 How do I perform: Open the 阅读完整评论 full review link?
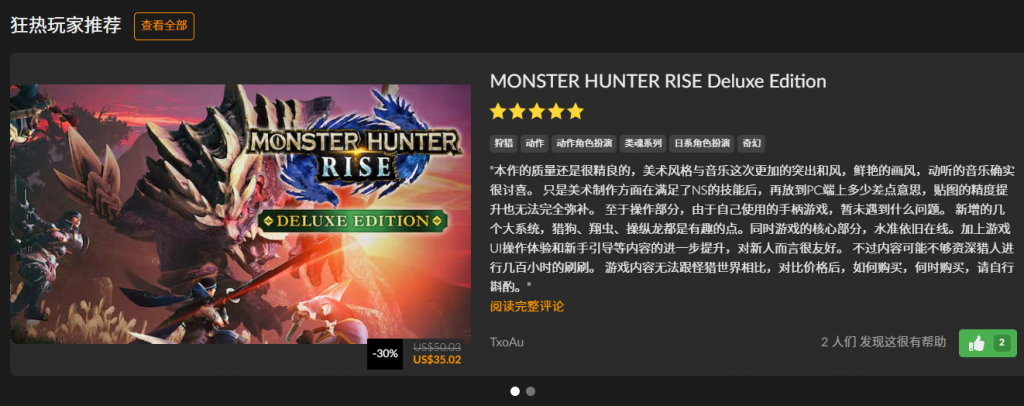tap(527, 306)
